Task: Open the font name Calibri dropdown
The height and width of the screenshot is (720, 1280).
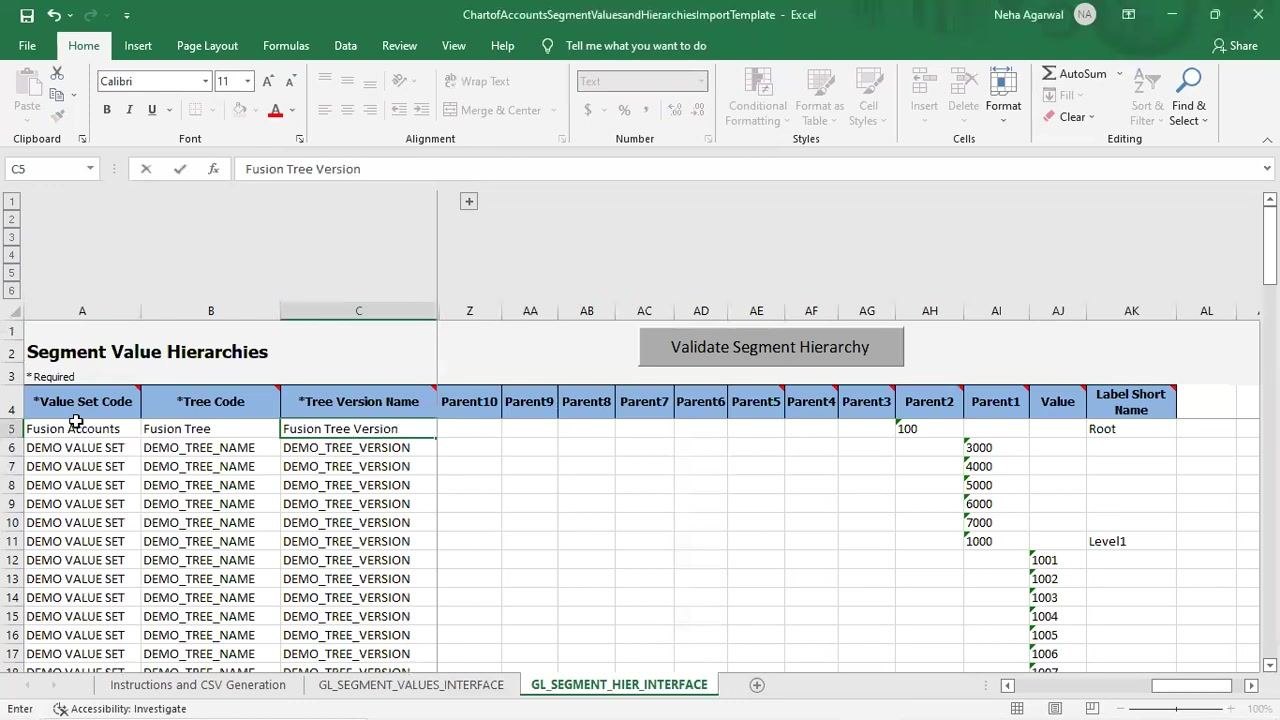Action: click(x=205, y=81)
